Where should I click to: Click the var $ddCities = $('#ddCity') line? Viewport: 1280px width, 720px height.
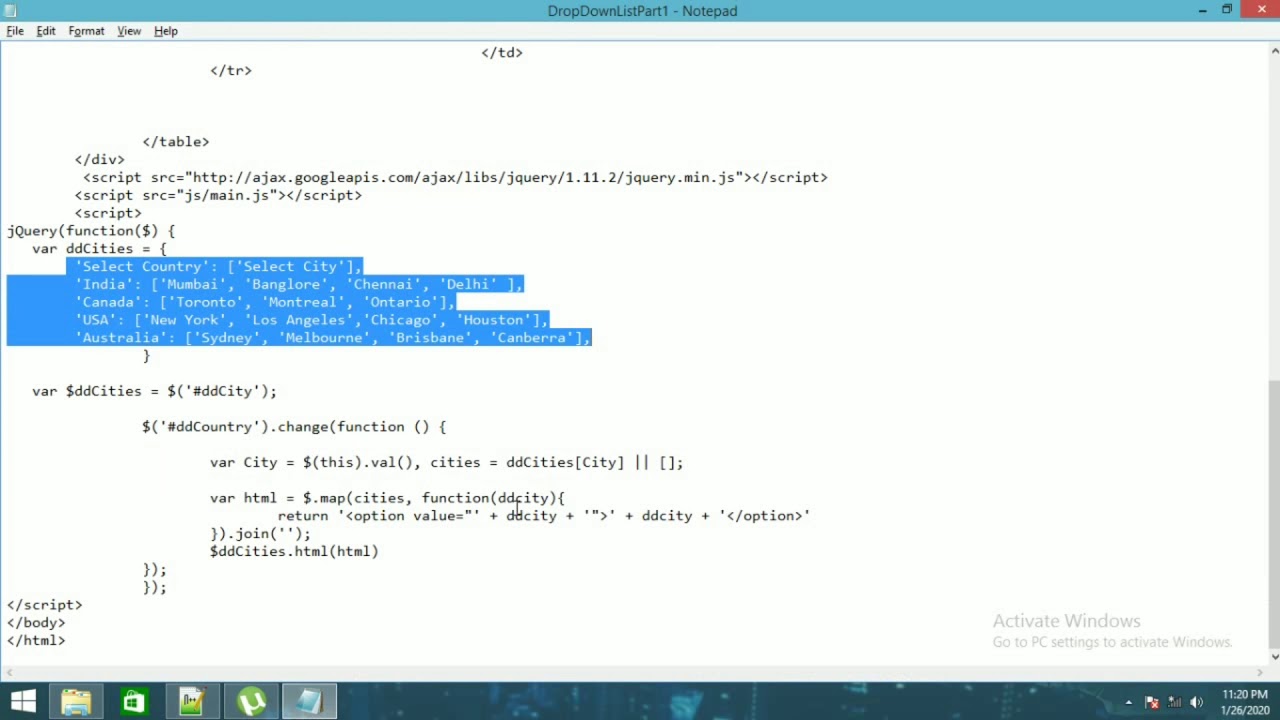point(154,391)
